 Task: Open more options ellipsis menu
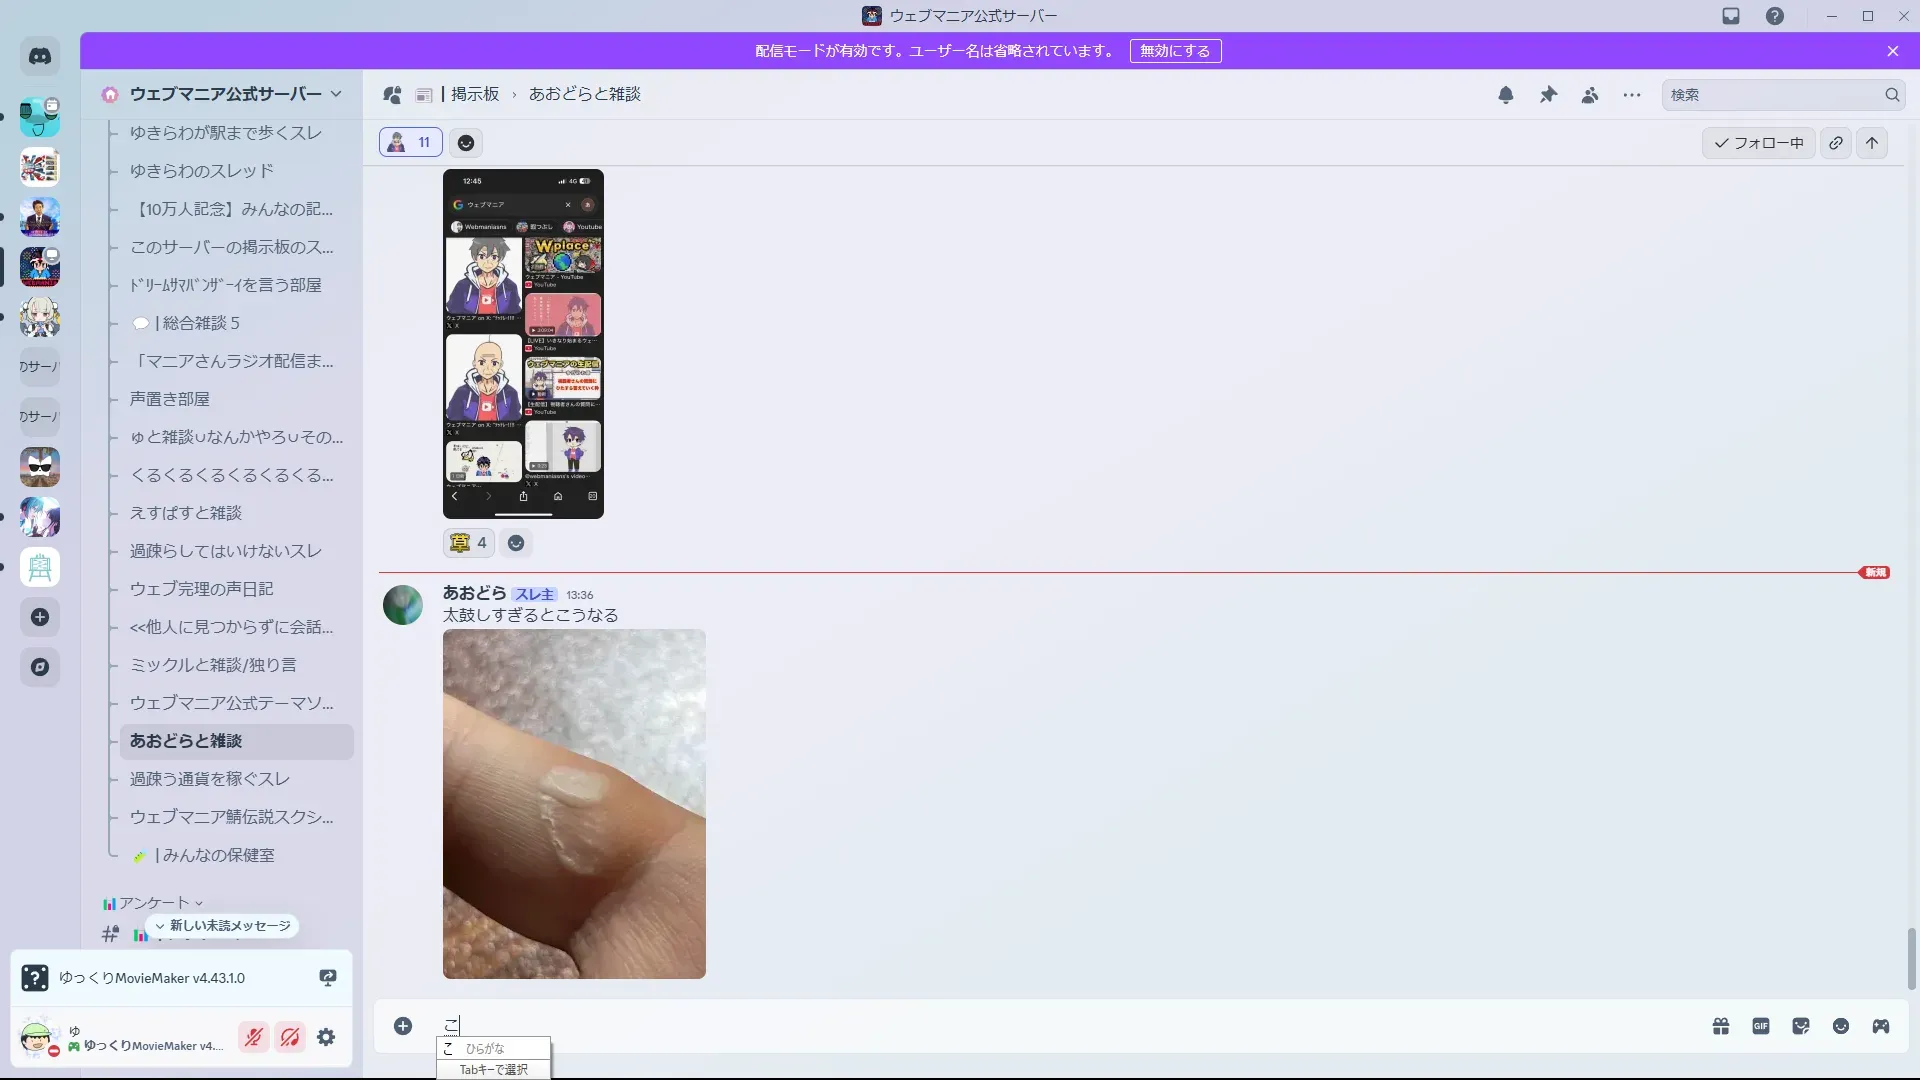point(1632,95)
